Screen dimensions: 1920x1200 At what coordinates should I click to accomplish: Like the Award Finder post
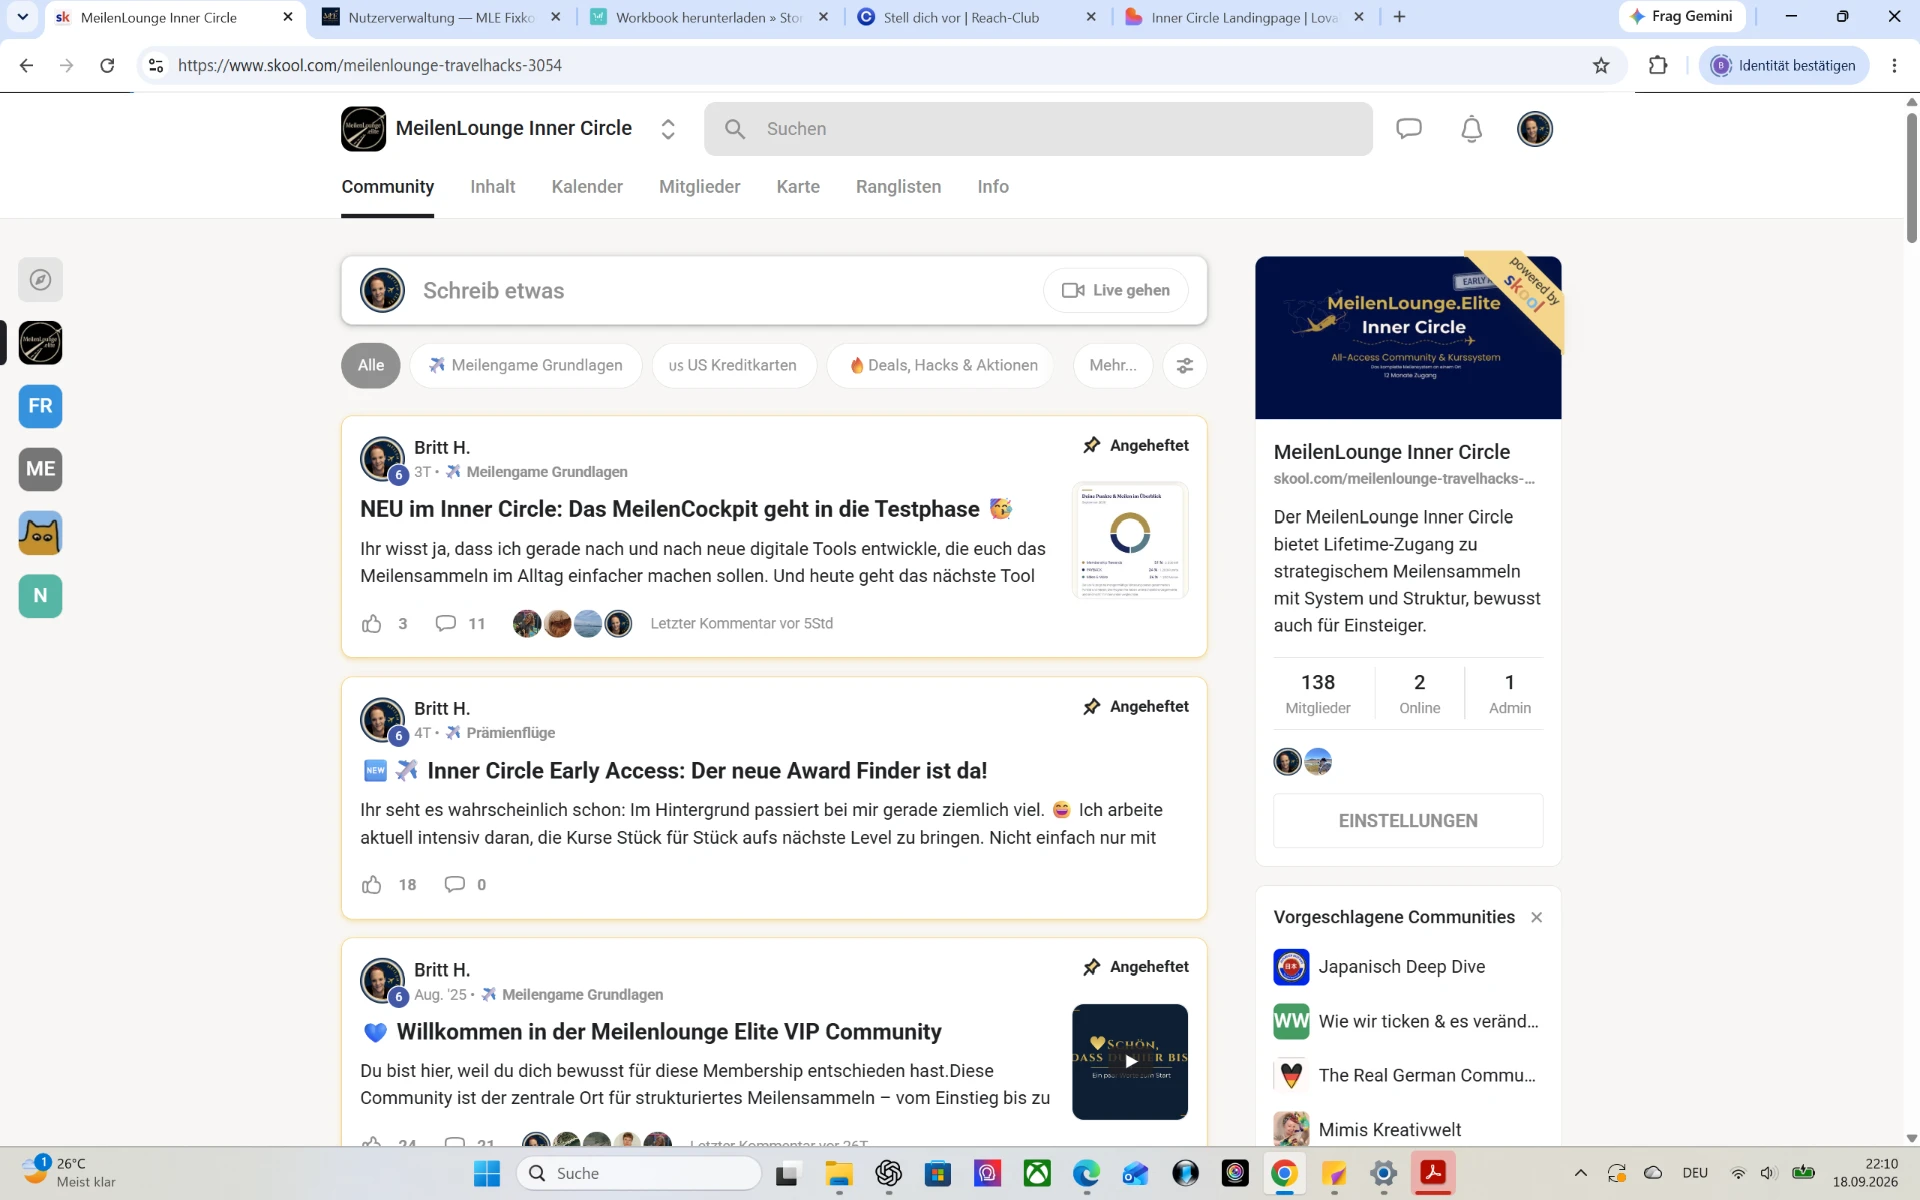point(372,885)
